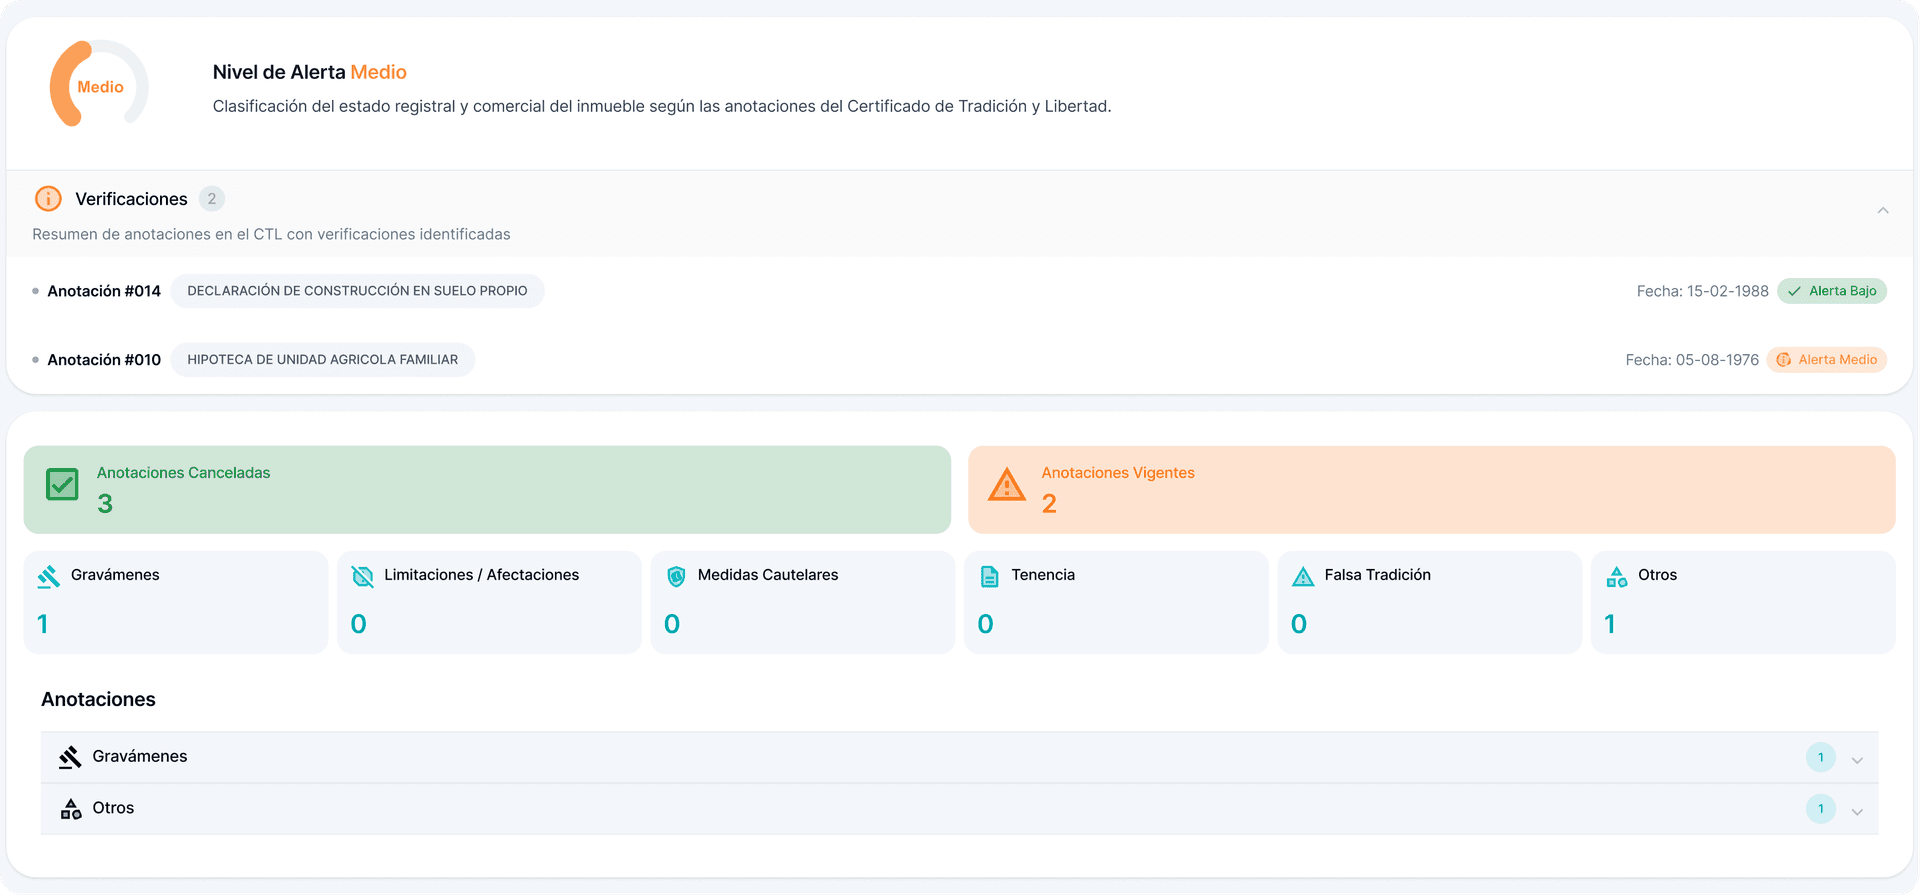Click the Tenencia document icon
This screenshot has height=895, width=1920.
click(989, 577)
